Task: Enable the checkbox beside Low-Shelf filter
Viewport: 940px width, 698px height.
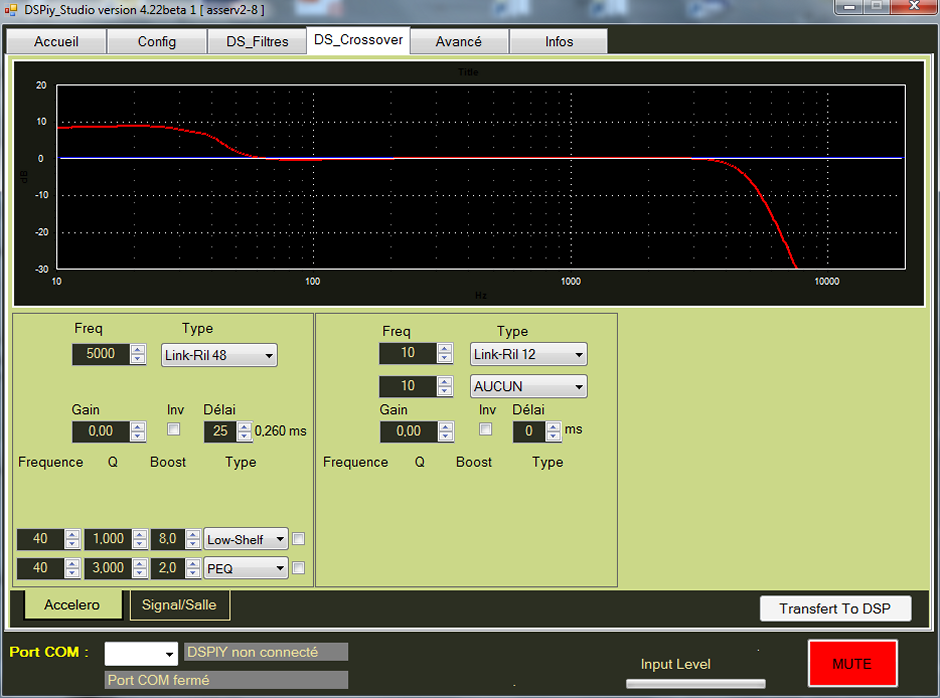Action: 298,539
